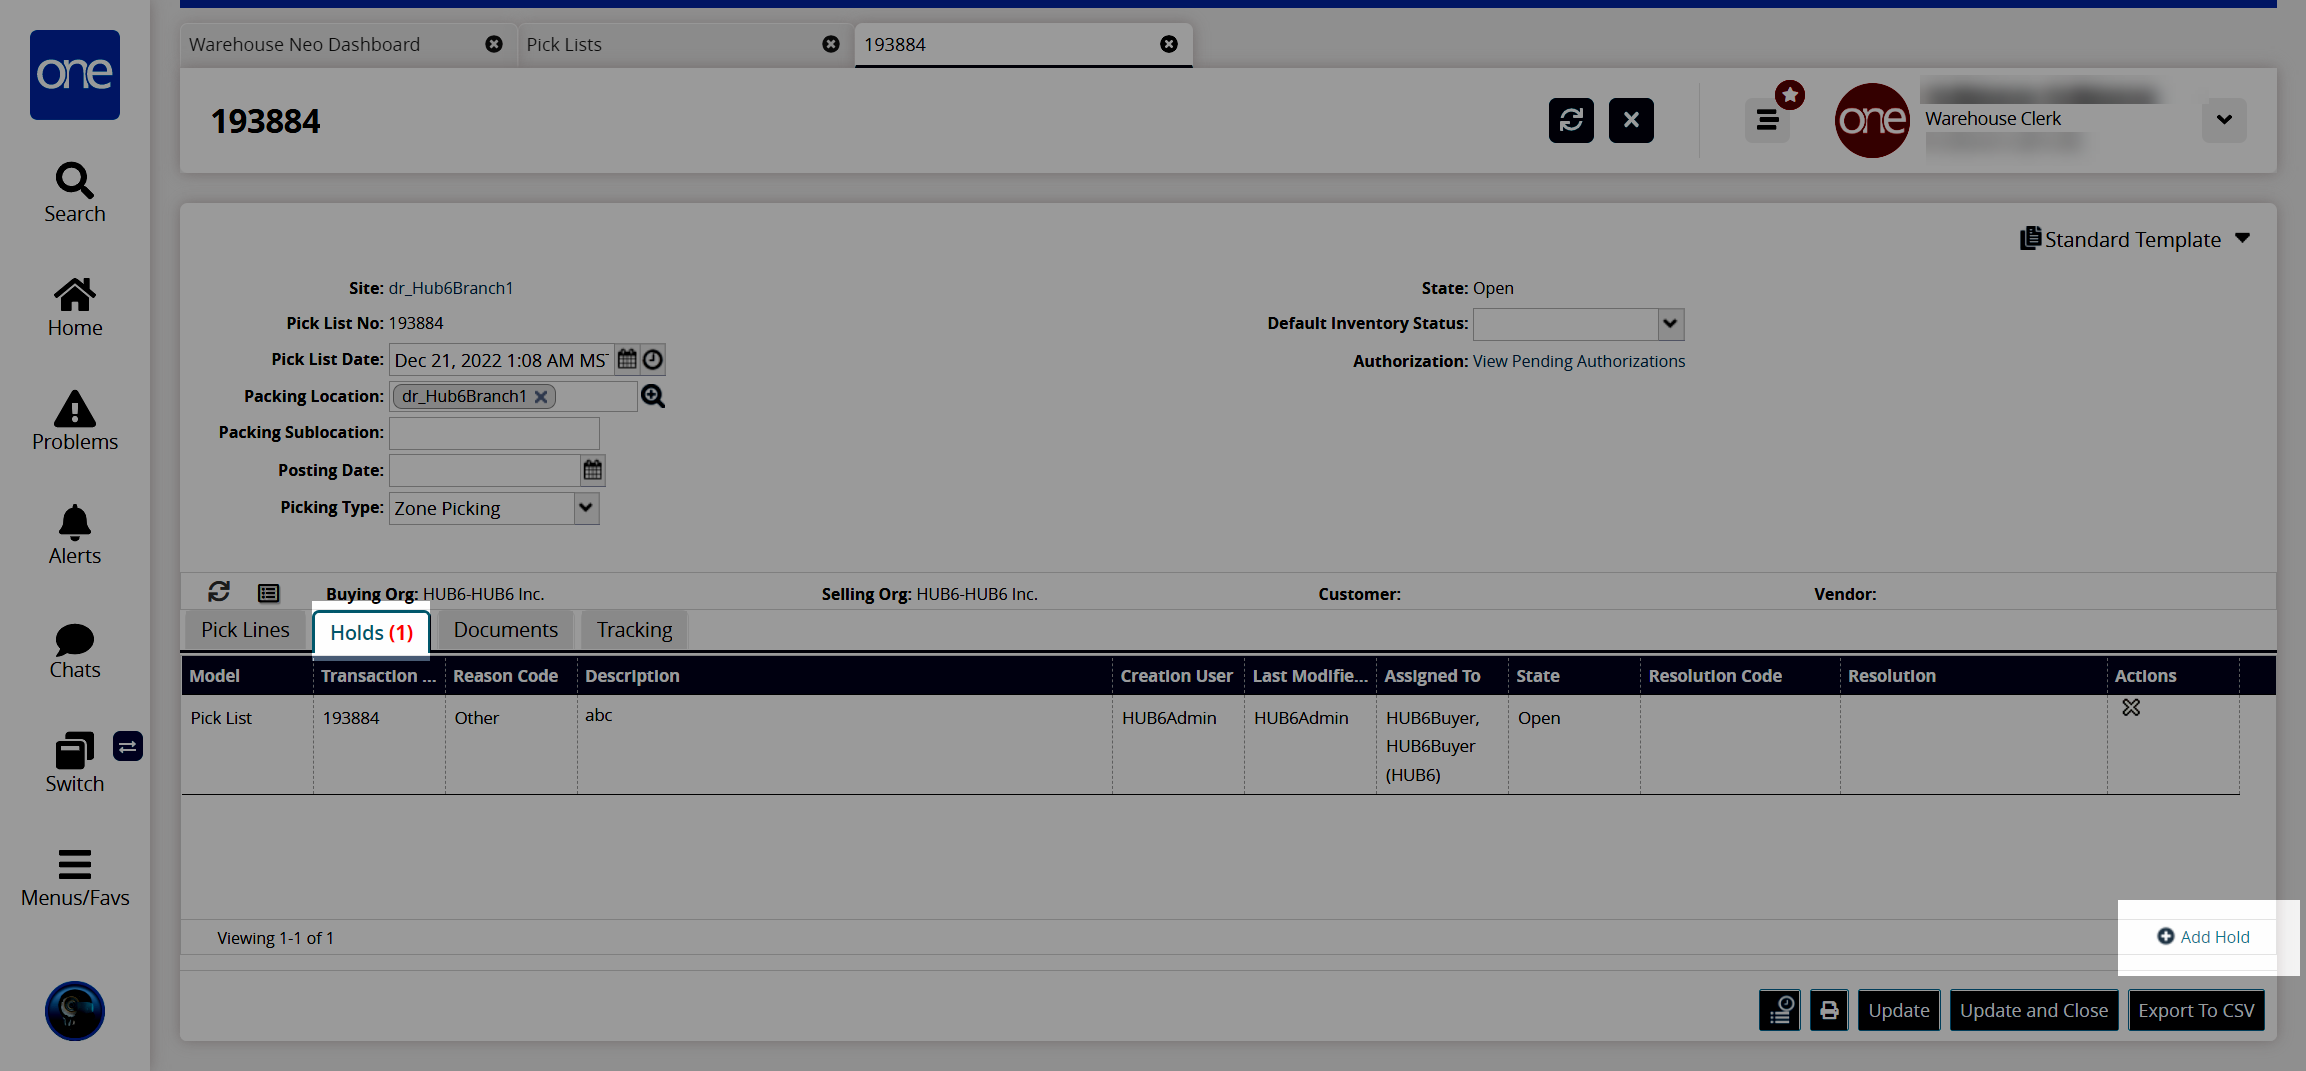Click the refresh icon beside page title
The image size is (2306, 1071).
(x=1570, y=120)
